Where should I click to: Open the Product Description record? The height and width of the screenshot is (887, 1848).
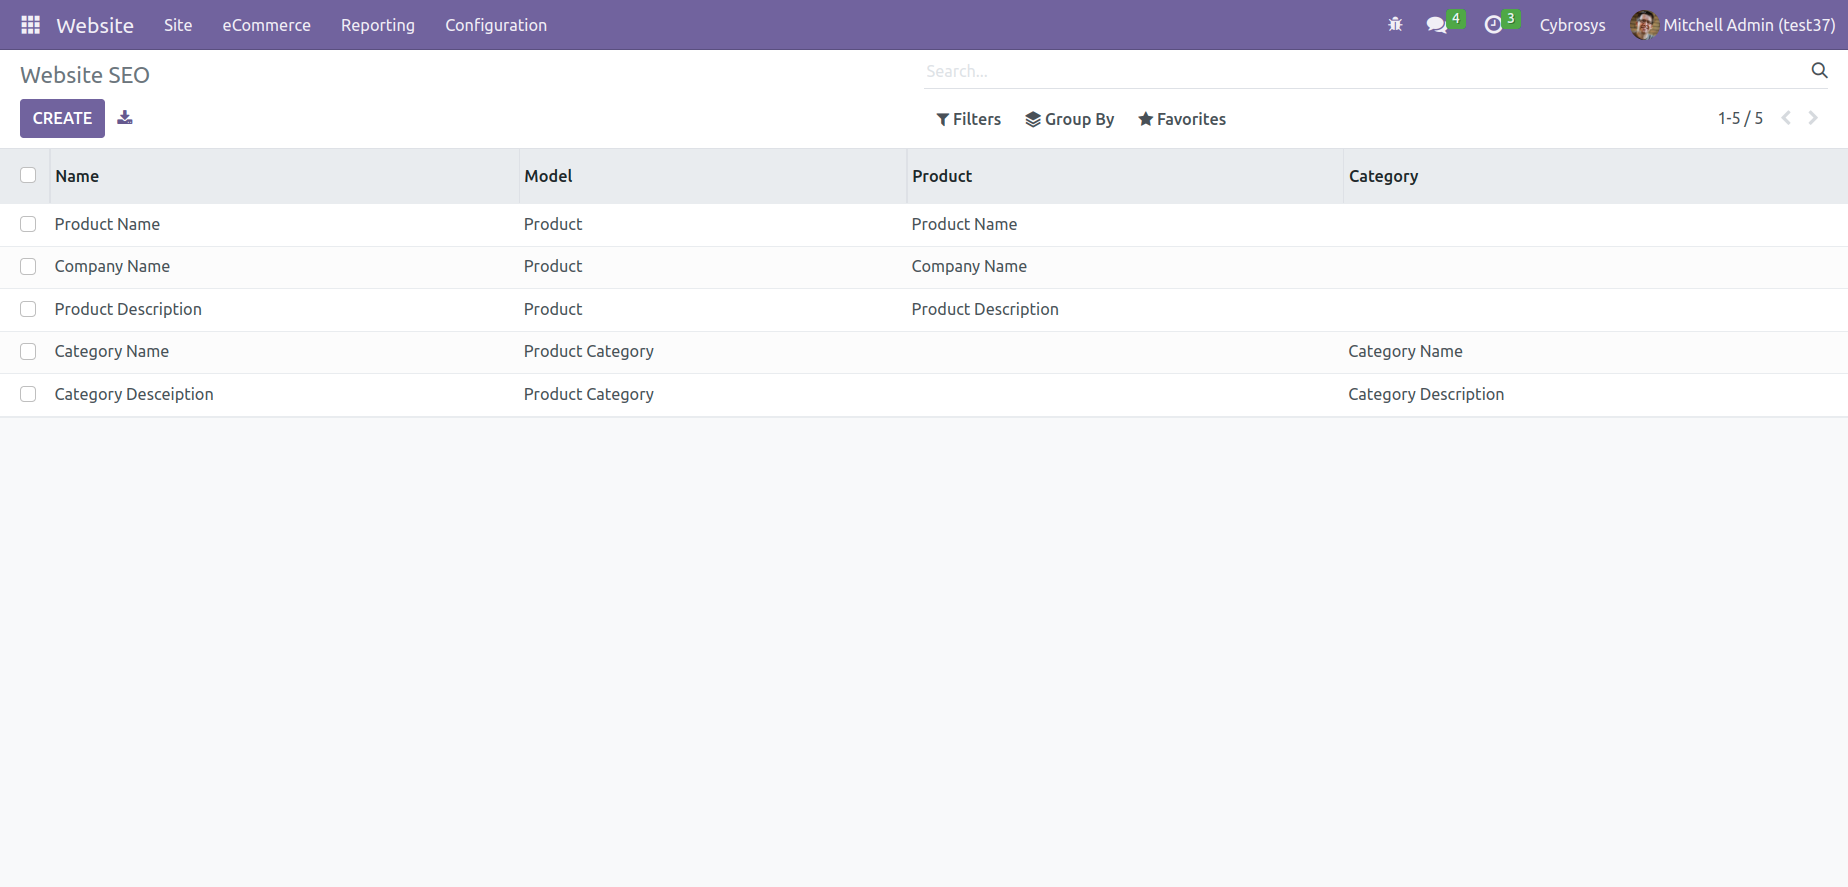pos(128,309)
